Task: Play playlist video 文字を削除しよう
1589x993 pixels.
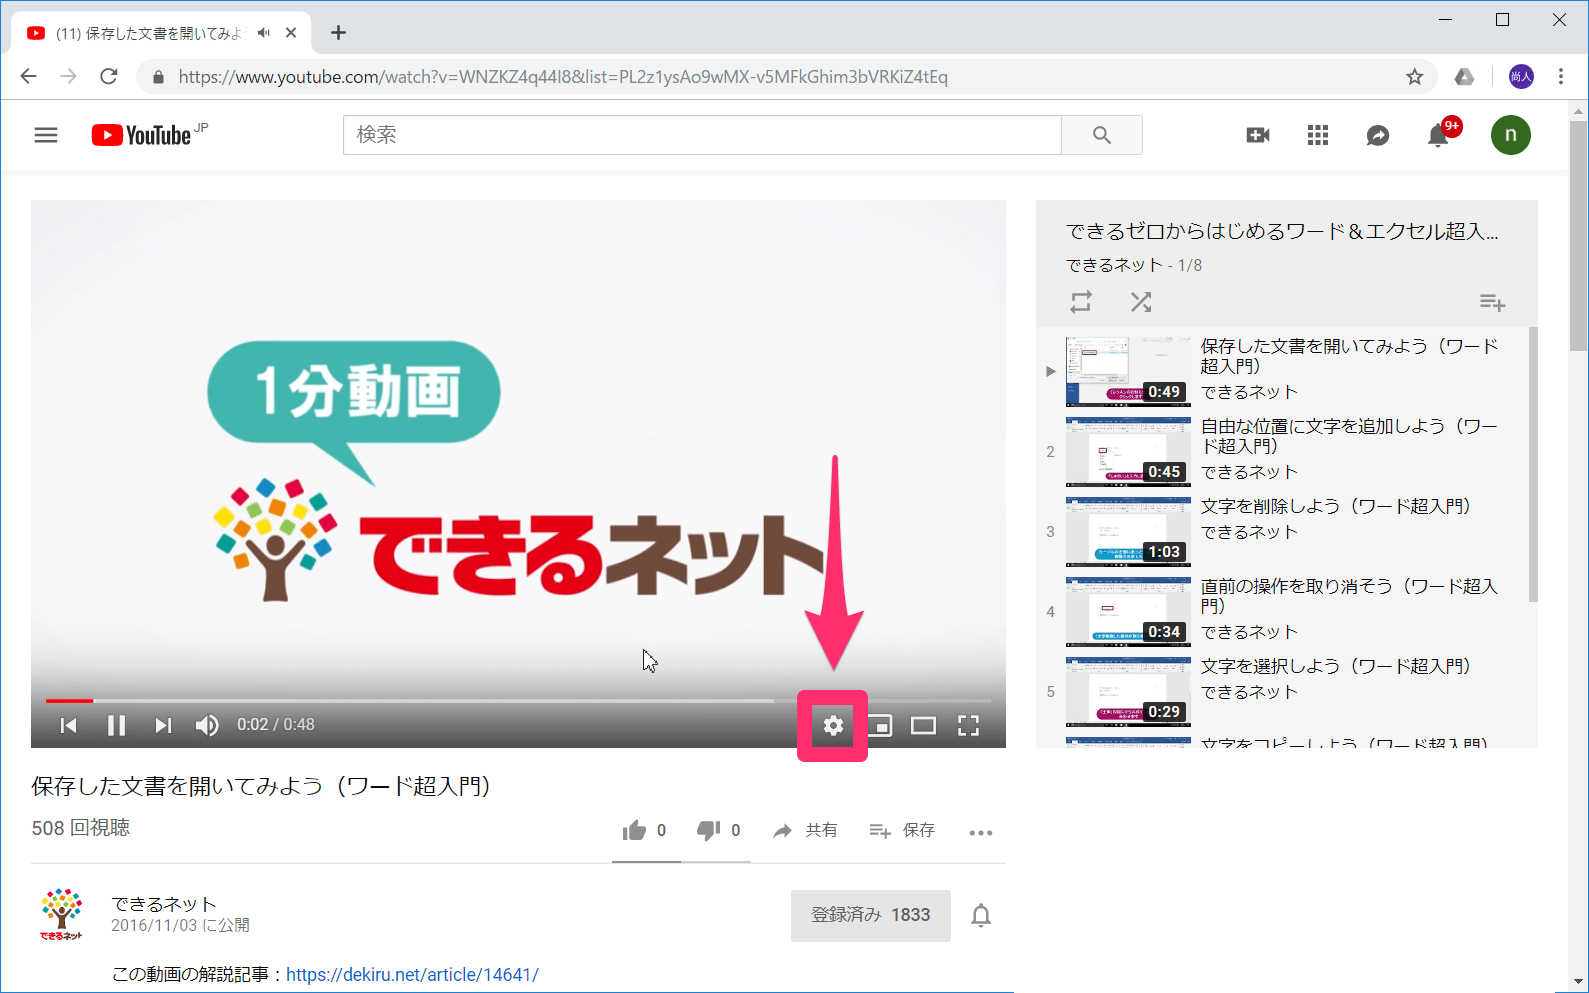Action: (x=1282, y=530)
